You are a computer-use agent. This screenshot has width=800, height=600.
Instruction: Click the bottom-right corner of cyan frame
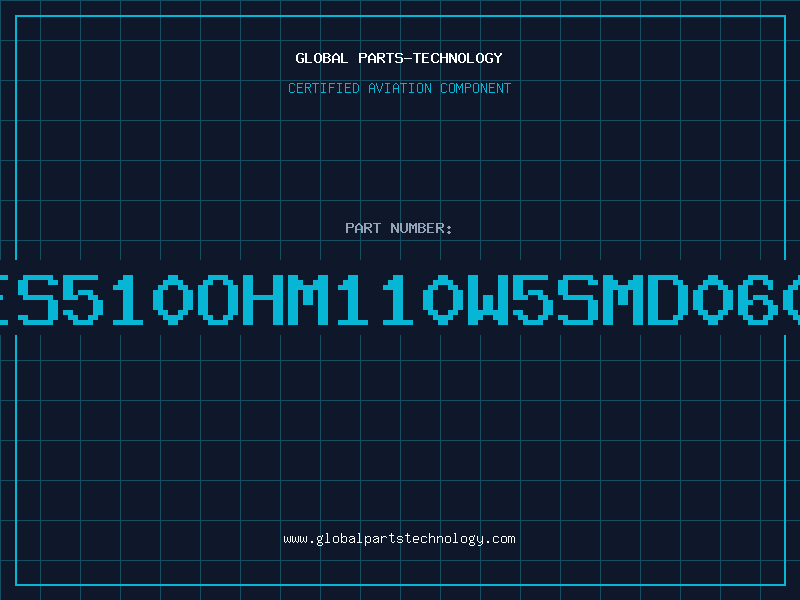click(x=785, y=585)
